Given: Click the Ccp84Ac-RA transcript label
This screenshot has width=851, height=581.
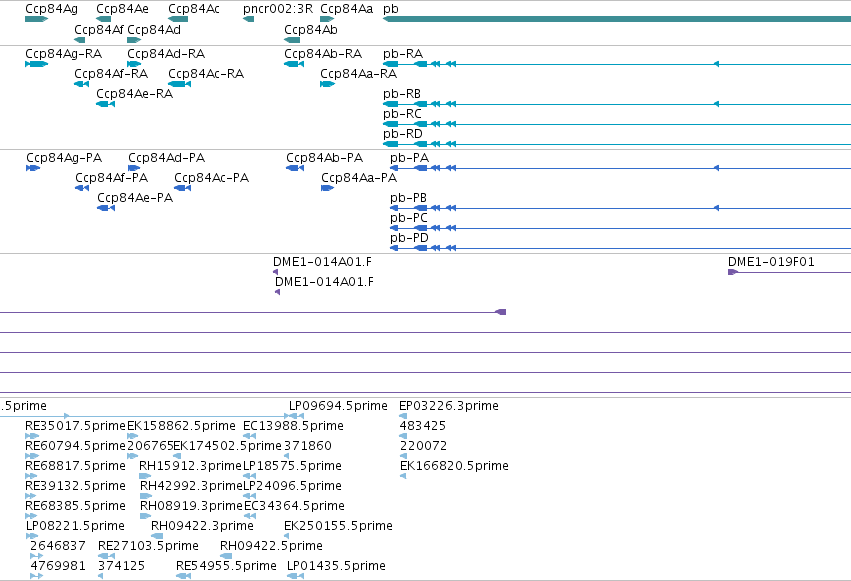Looking at the screenshot, I should (x=206, y=74).
